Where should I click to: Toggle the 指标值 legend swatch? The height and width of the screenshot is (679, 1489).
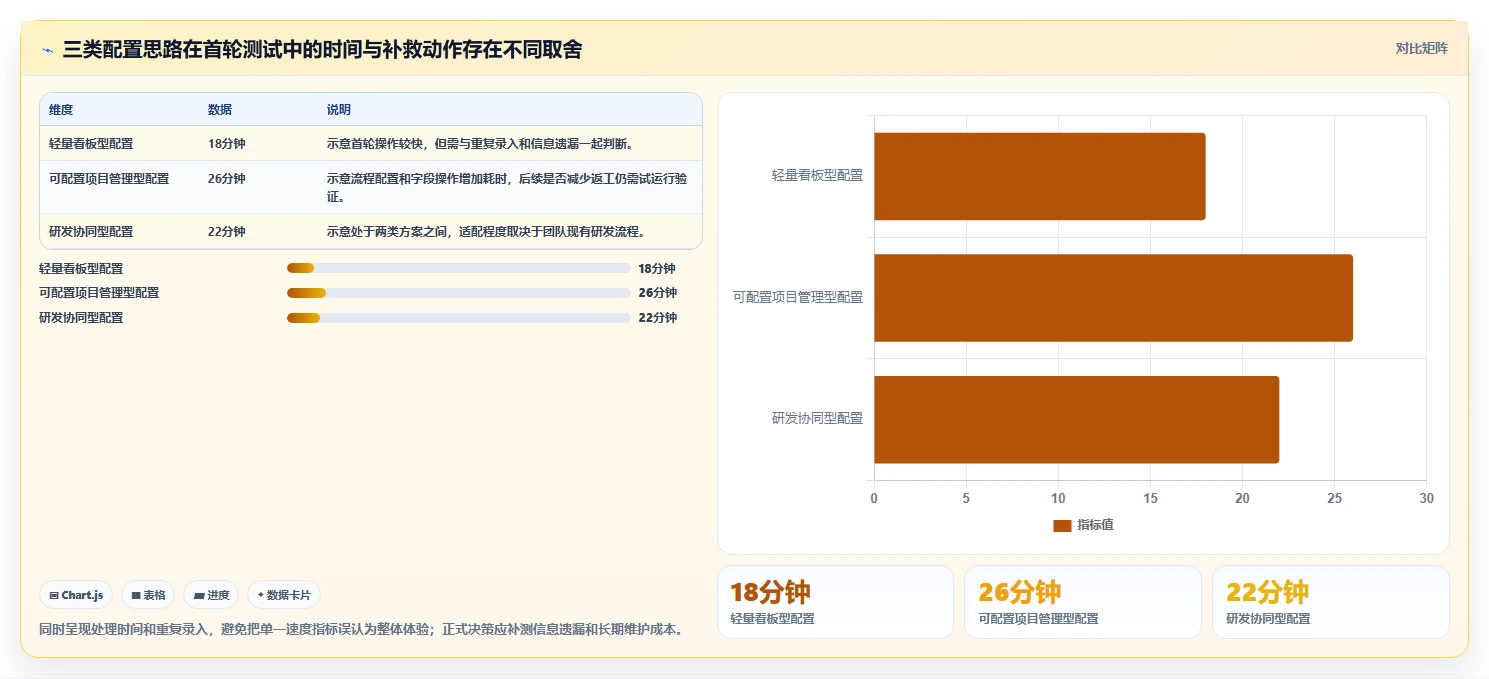click(1062, 525)
